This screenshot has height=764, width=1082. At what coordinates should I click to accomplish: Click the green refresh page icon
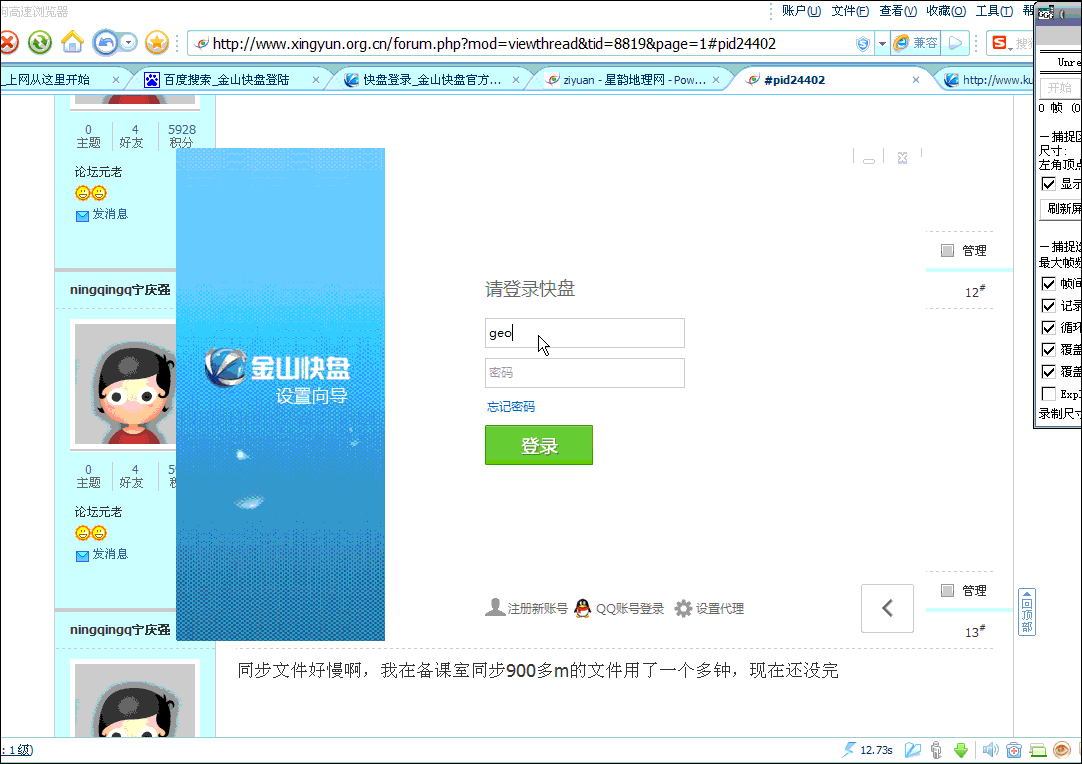click(40, 43)
